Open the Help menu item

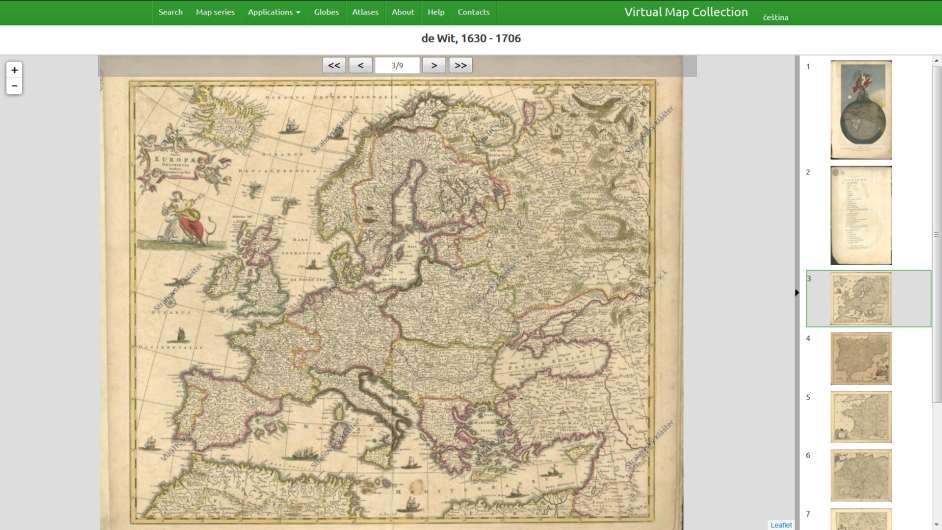click(x=436, y=12)
